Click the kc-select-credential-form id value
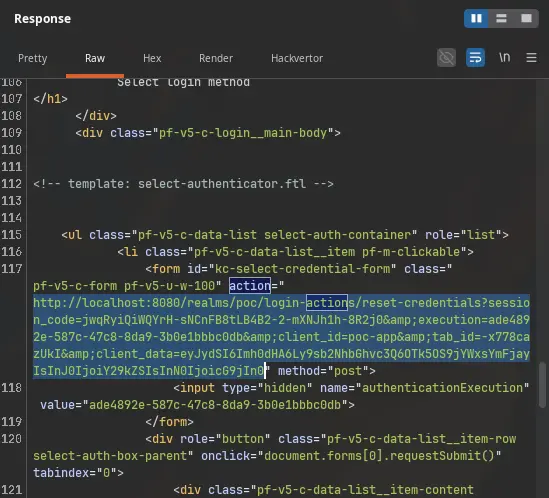Viewport: 549px width, 498px height. (303, 269)
